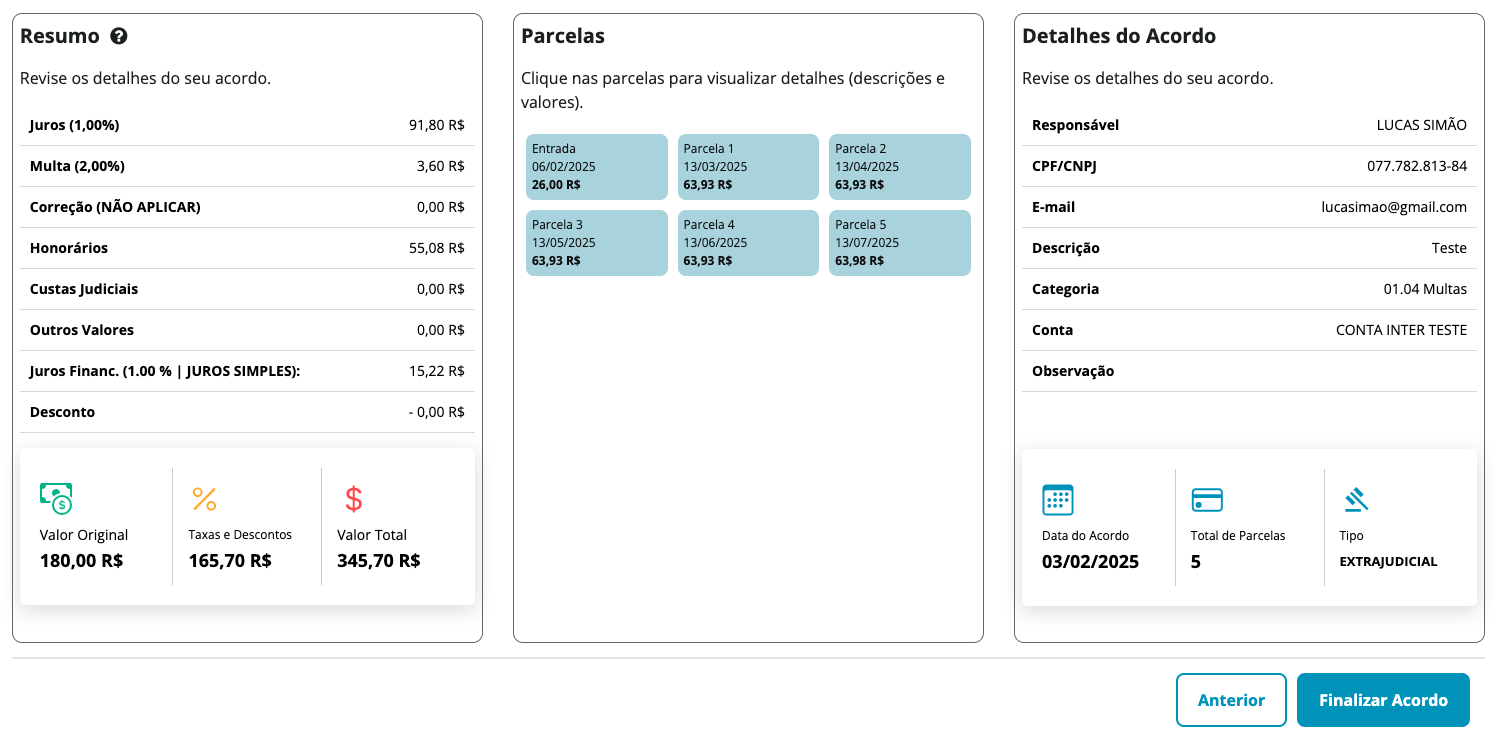Click the Honorários value 55,08 R$
Viewport: 1497px width, 737px height.
tap(437, 248)
